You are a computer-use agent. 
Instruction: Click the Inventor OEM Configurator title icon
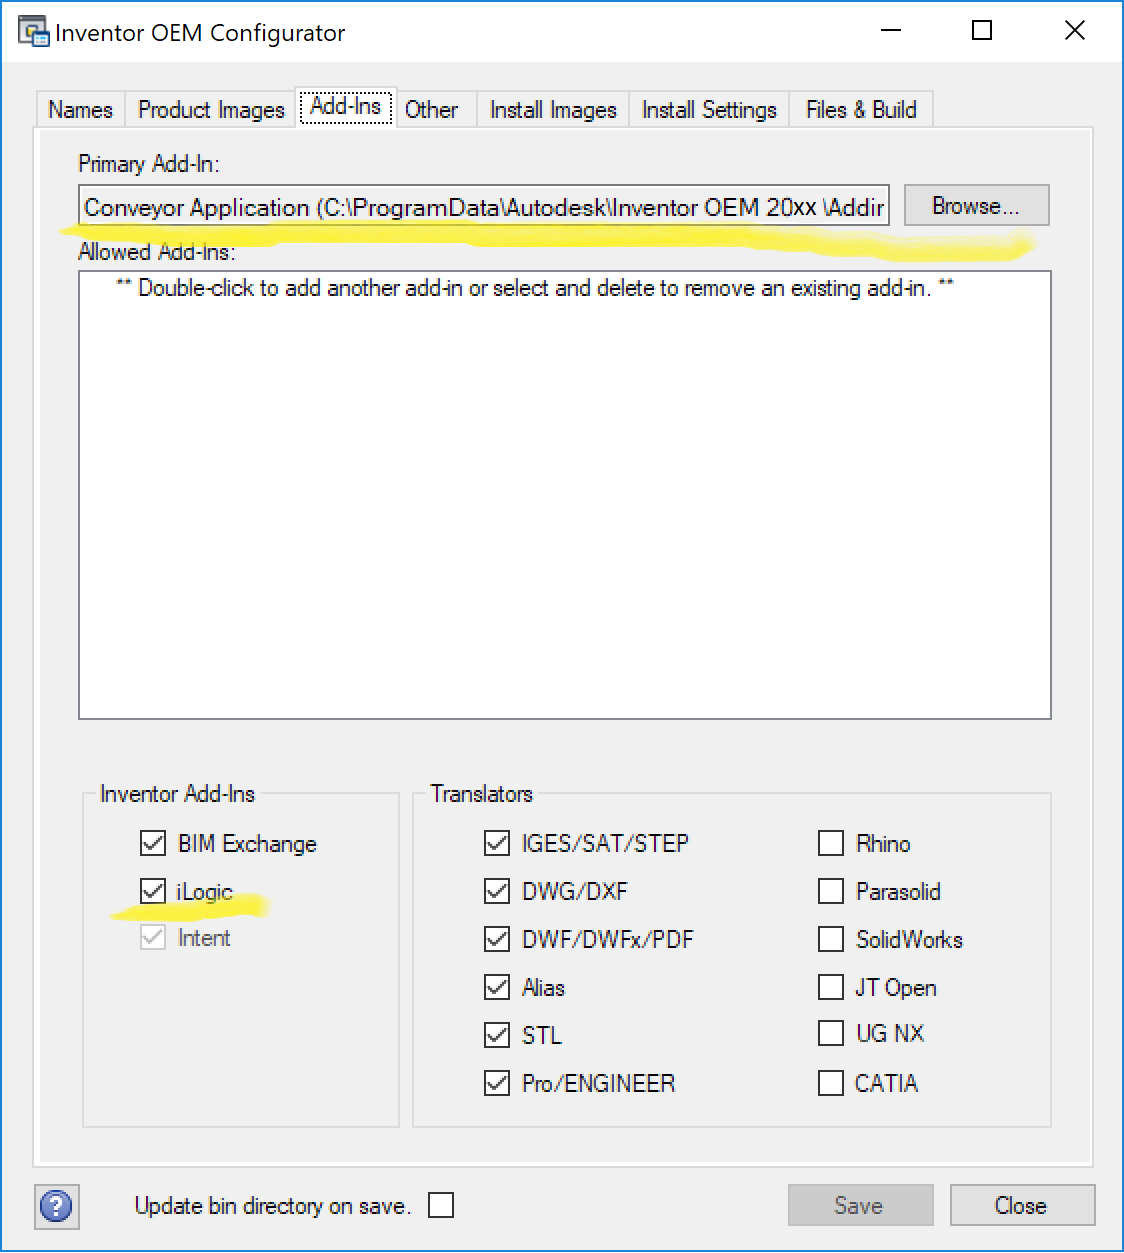tap(33, 32)
